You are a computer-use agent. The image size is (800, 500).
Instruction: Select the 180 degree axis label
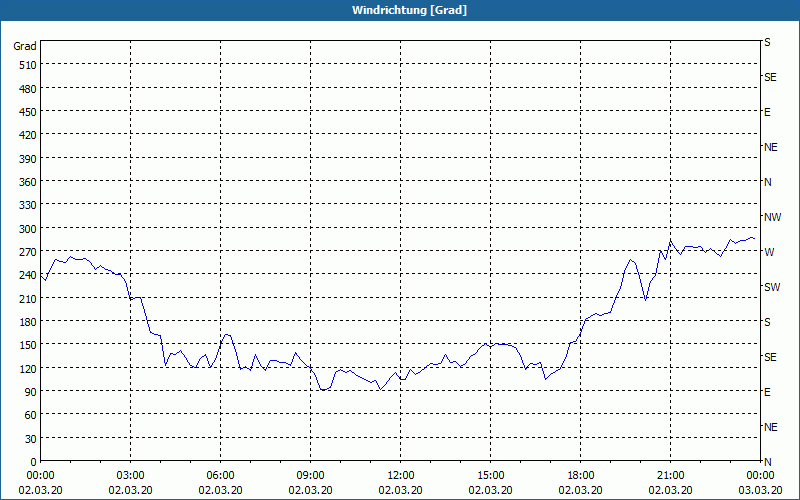(28, 322)
